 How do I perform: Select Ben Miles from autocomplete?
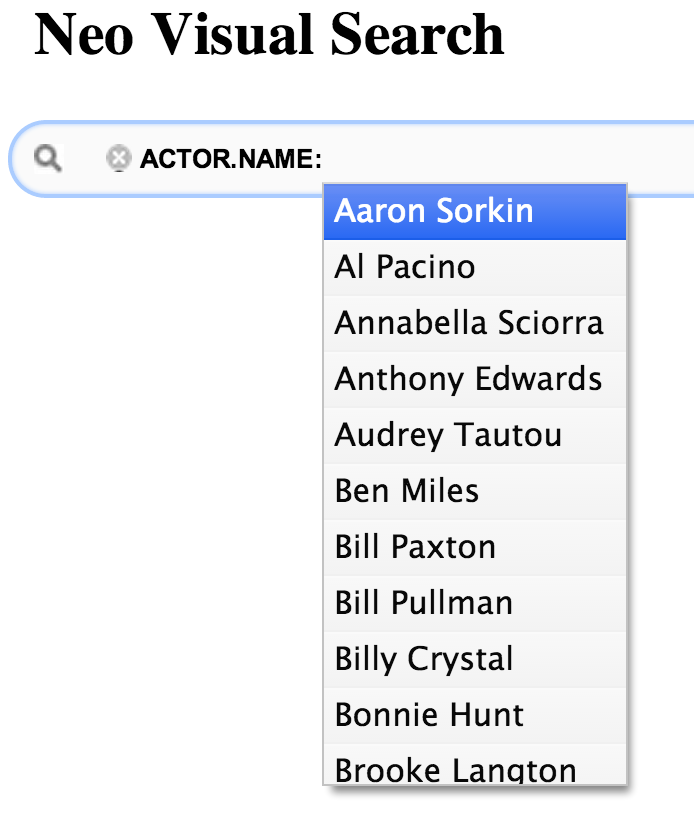[406, 491]
